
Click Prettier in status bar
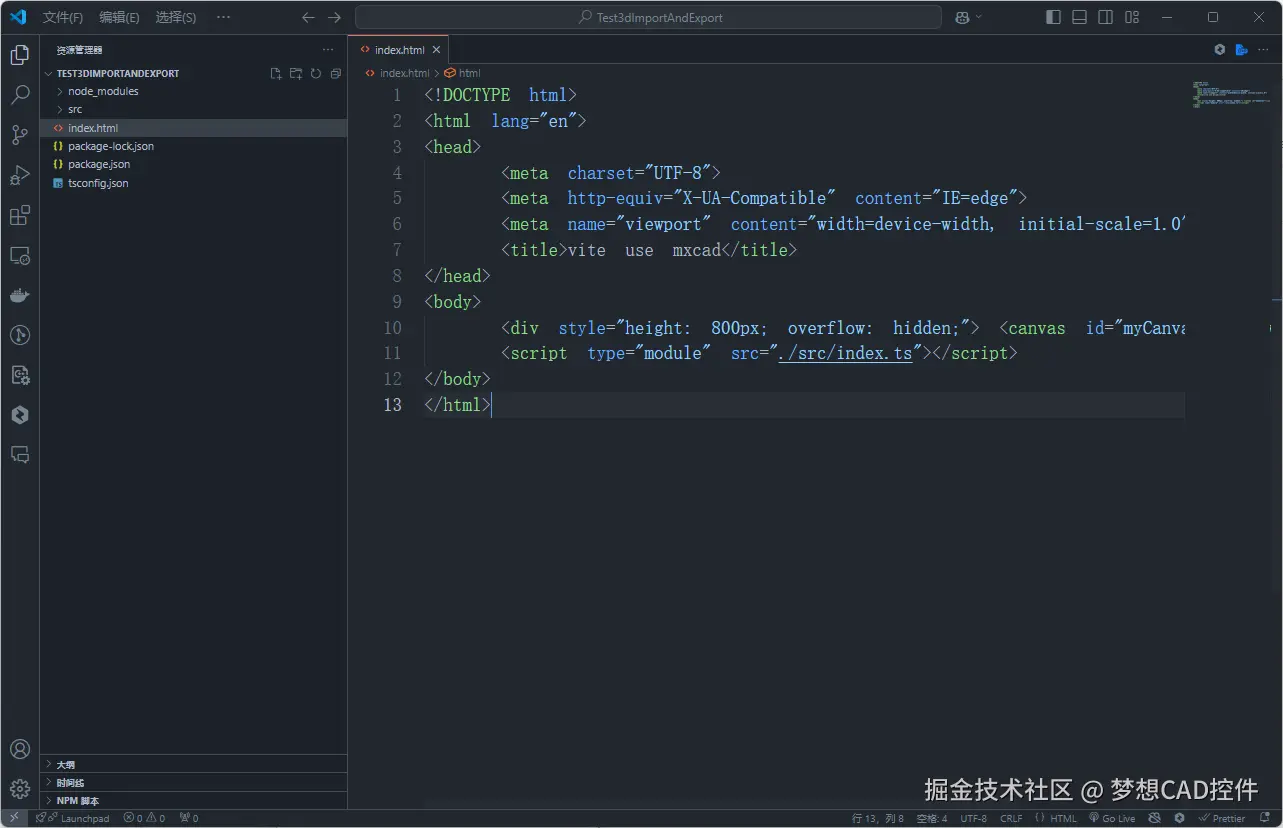(x=1222, y=818)
